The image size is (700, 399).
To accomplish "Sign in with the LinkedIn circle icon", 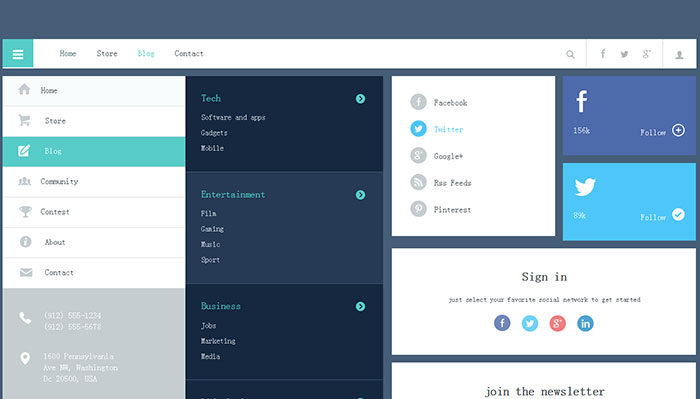I will coord(585,323).
